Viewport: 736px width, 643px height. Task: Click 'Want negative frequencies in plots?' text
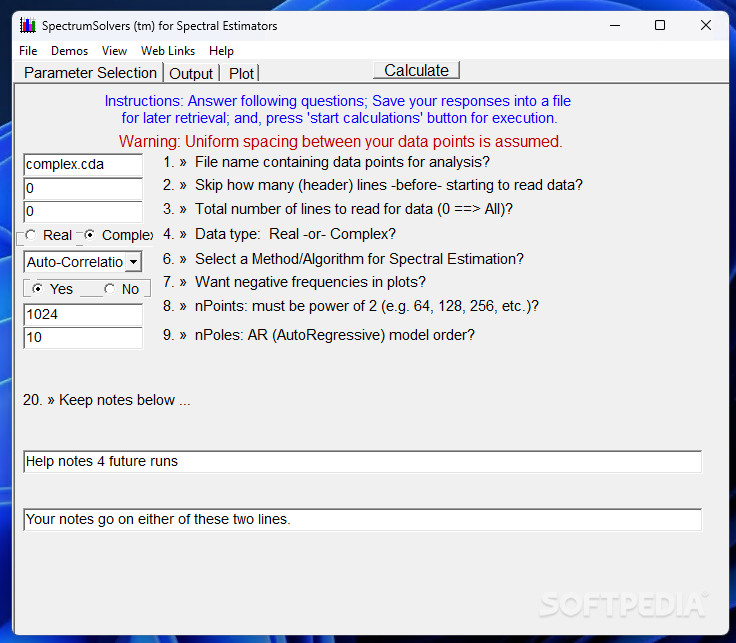pos(310,282)
